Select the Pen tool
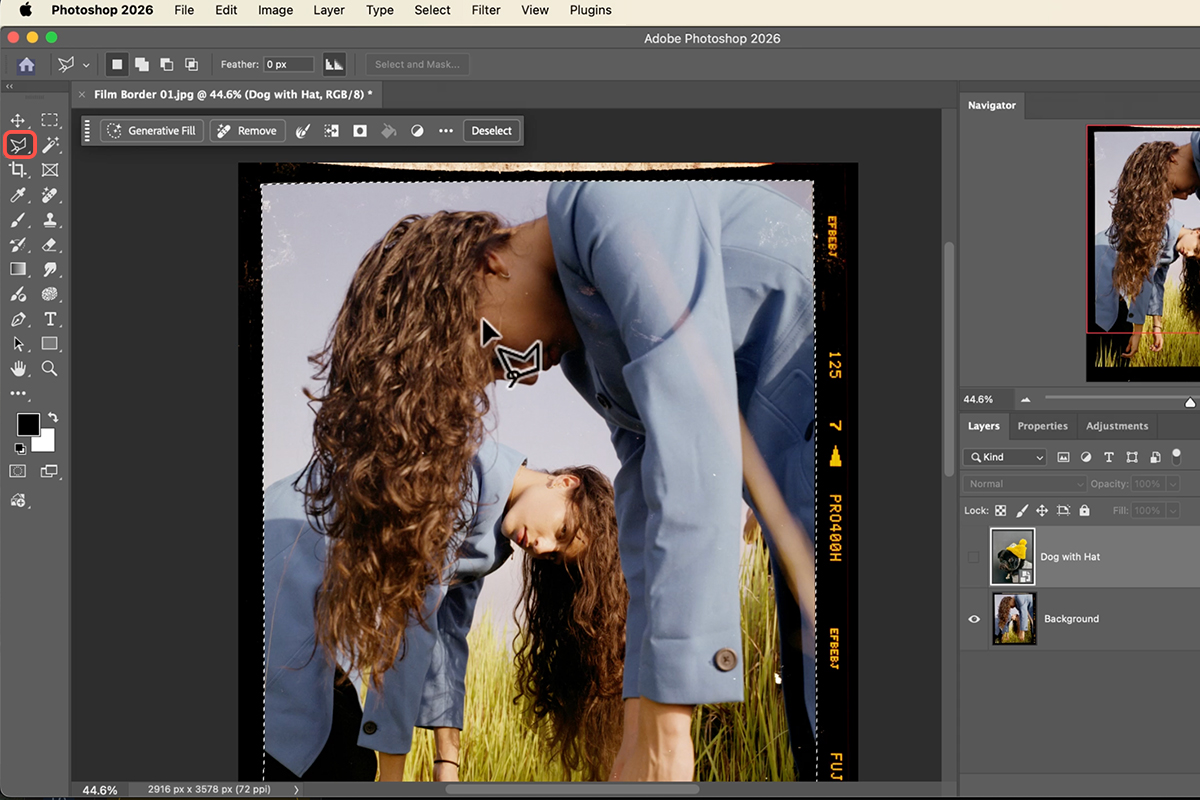 tap(18, 320)
